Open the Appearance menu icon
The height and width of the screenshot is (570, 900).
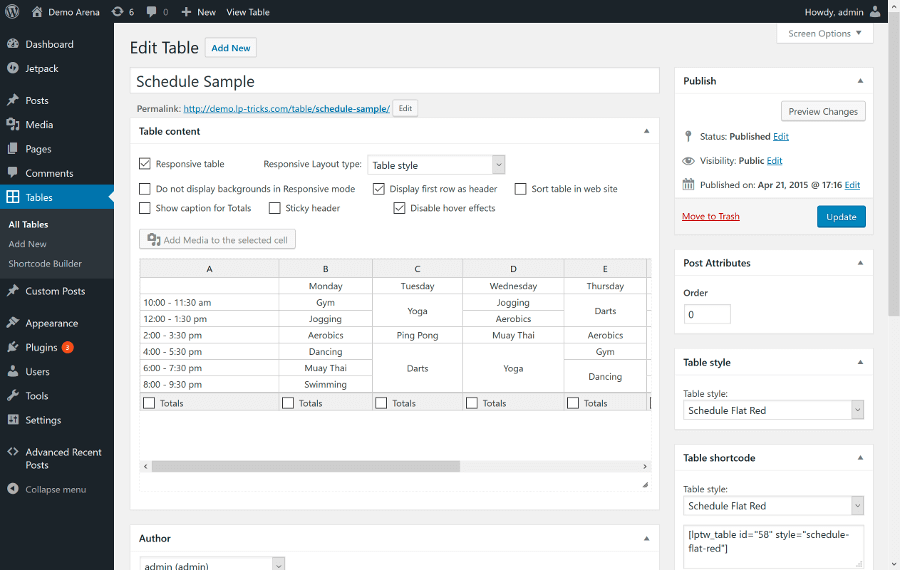pos(13,323)
